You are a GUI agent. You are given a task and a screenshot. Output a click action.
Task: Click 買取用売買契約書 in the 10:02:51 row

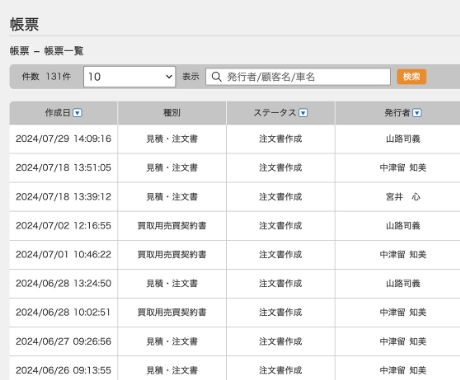coord(172,312)
